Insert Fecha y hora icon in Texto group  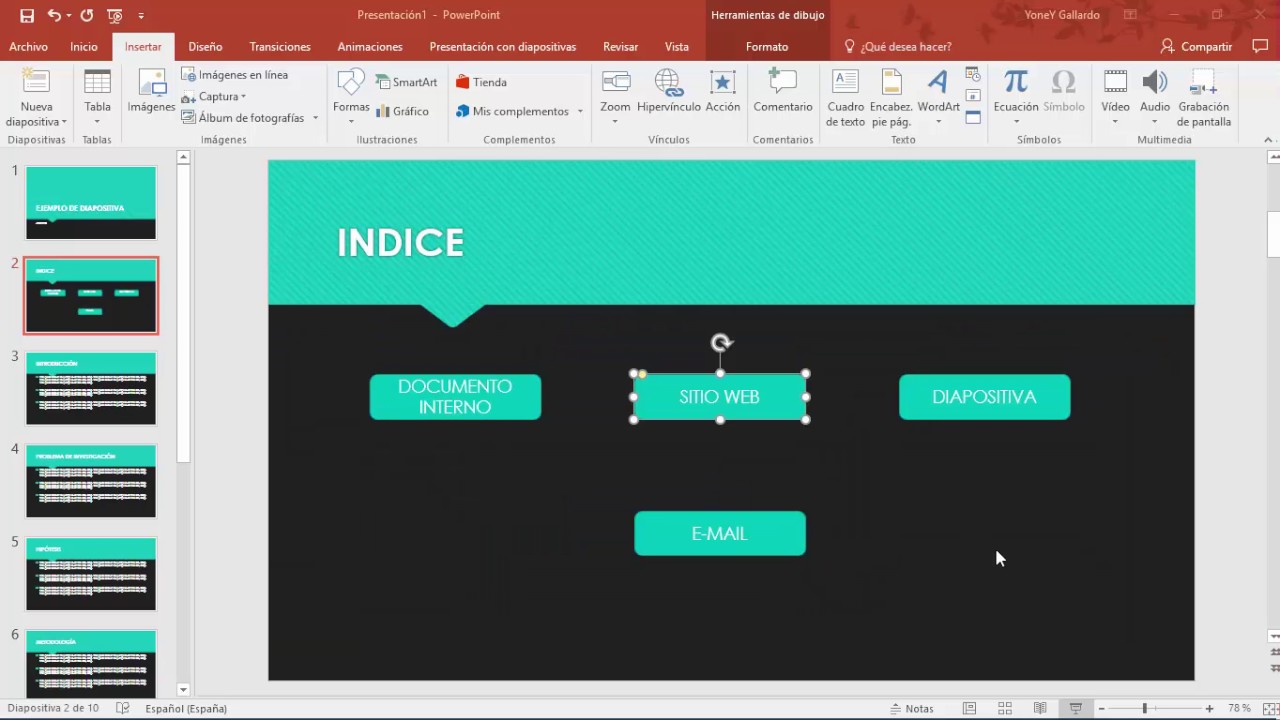(973, 74)
